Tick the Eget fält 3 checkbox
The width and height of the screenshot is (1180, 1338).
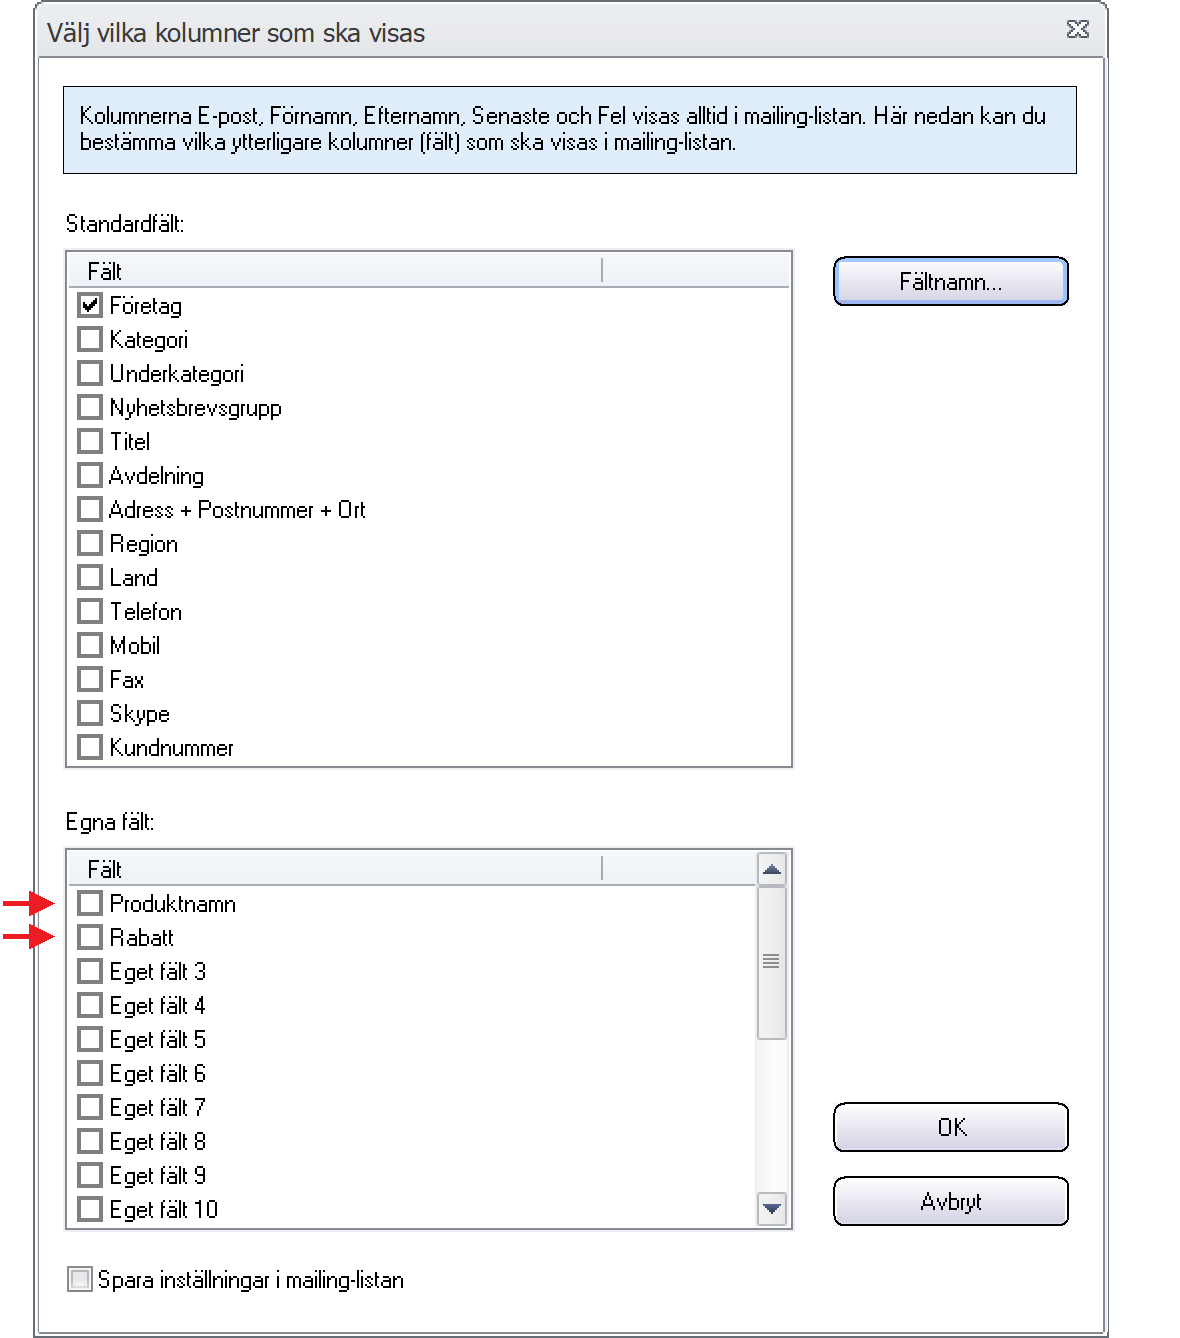90,971
